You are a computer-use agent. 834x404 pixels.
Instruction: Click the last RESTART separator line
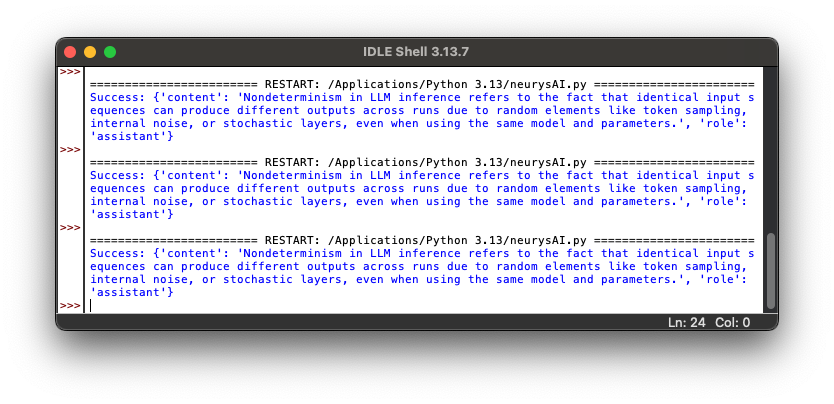pos(421,241)
